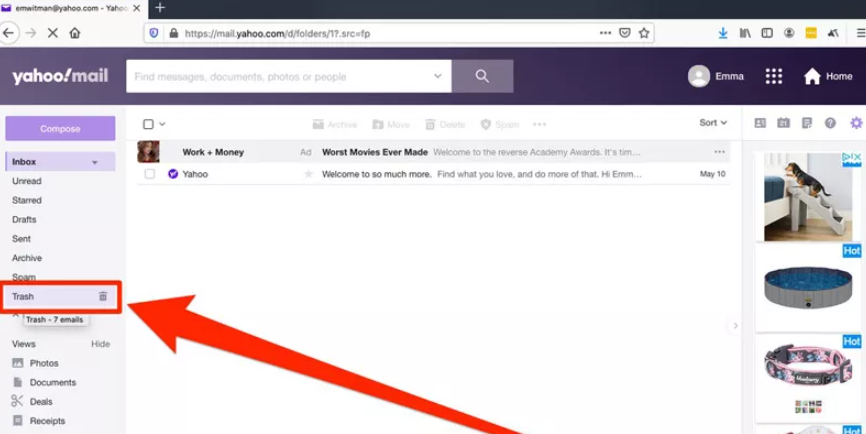Go to Yahoo Home link
866x434 pixels.
coord(828,76)
